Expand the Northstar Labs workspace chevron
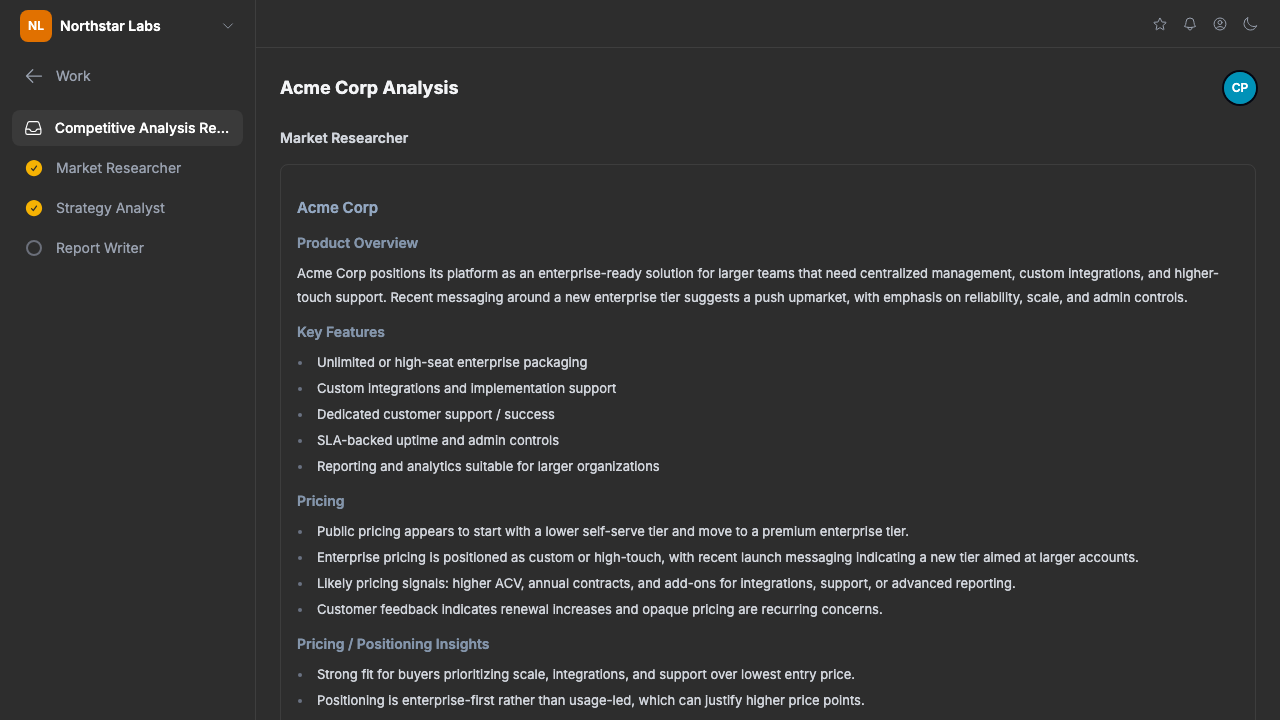Screen dimensions: 1280x720 pos(228,26)
